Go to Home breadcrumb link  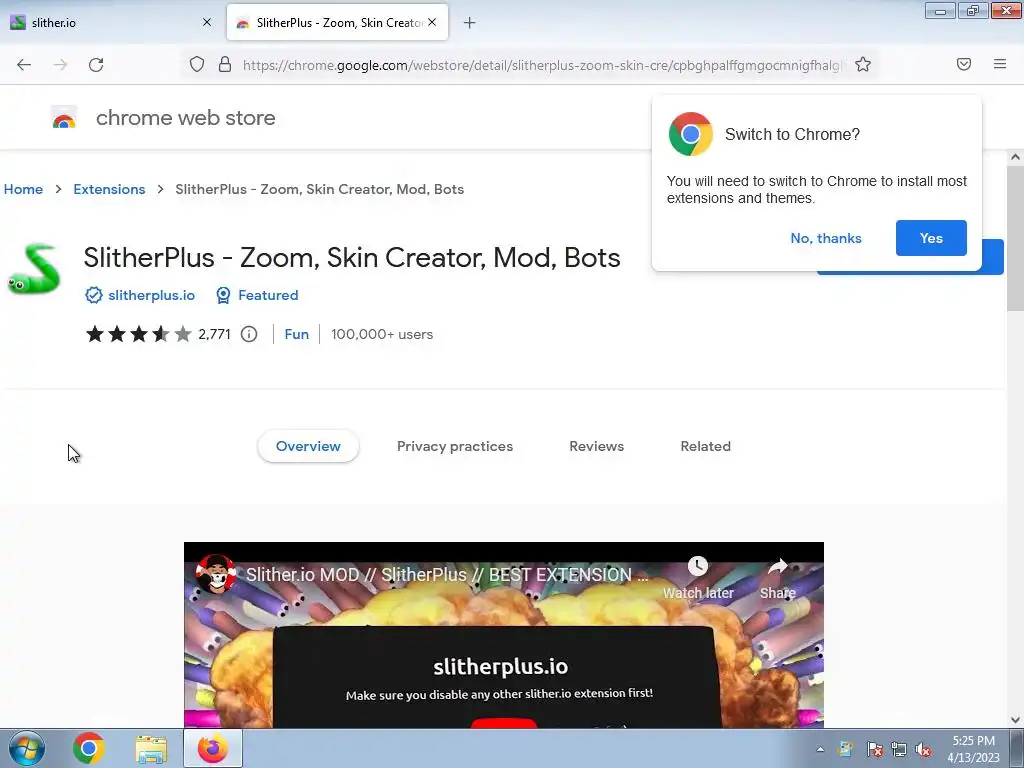point(24,189)
